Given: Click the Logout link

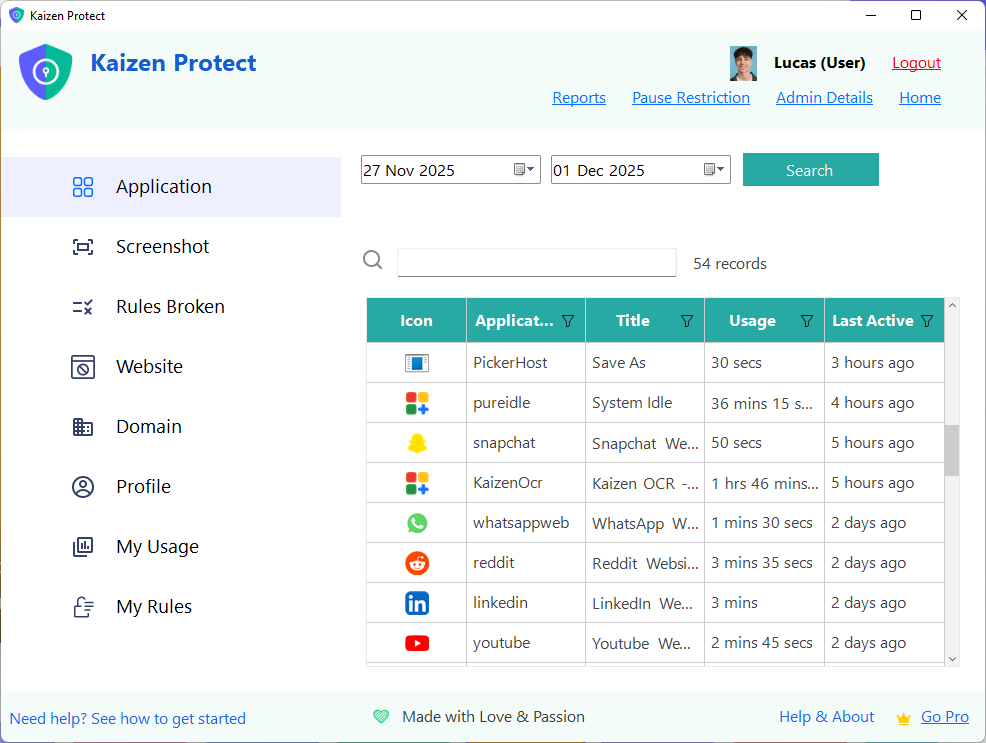Looking at the screenshot, I should (916, 62).
